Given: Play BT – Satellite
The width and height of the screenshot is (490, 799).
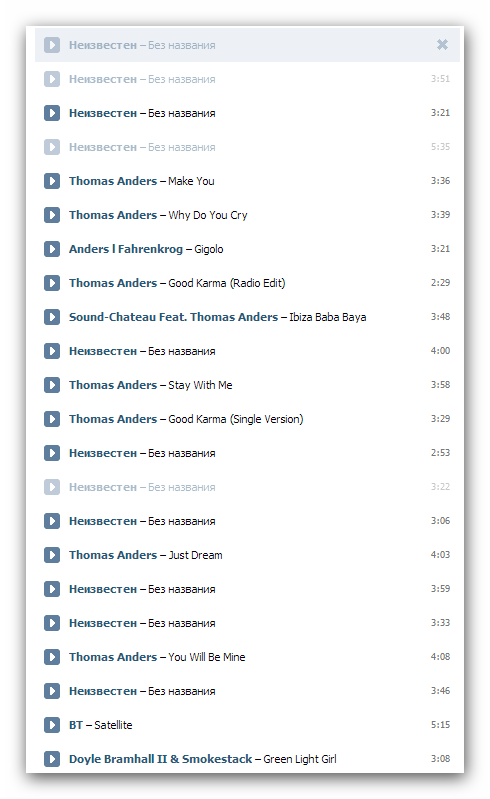Looking at the screenshot, I should (x=51, y=725).
